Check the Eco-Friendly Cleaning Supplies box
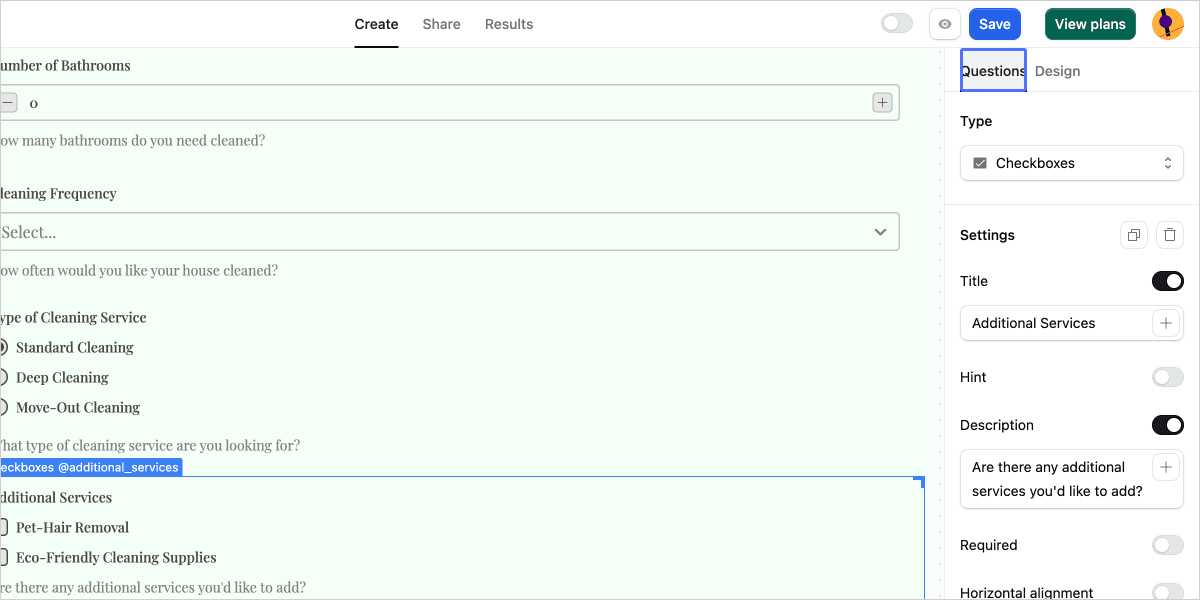The height and width of the screenshot is (600, 1200). click(x=4, y=557)
